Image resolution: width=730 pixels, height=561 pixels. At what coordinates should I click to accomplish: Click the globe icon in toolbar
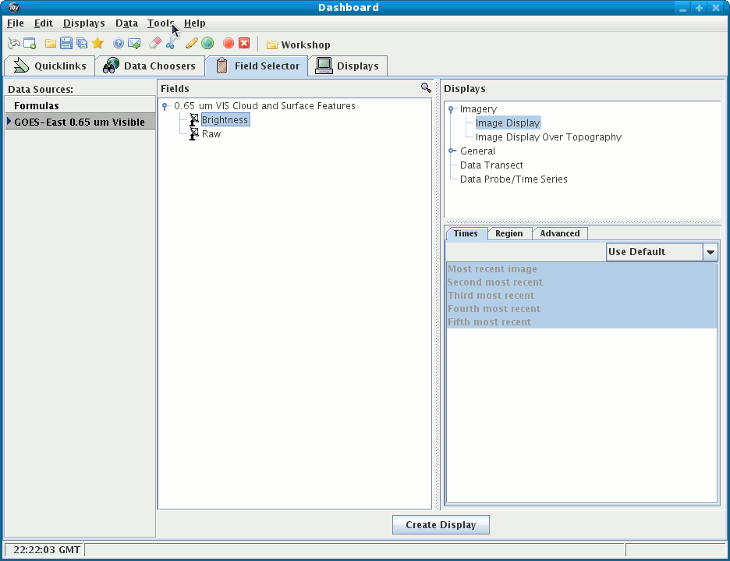(208, 44)
